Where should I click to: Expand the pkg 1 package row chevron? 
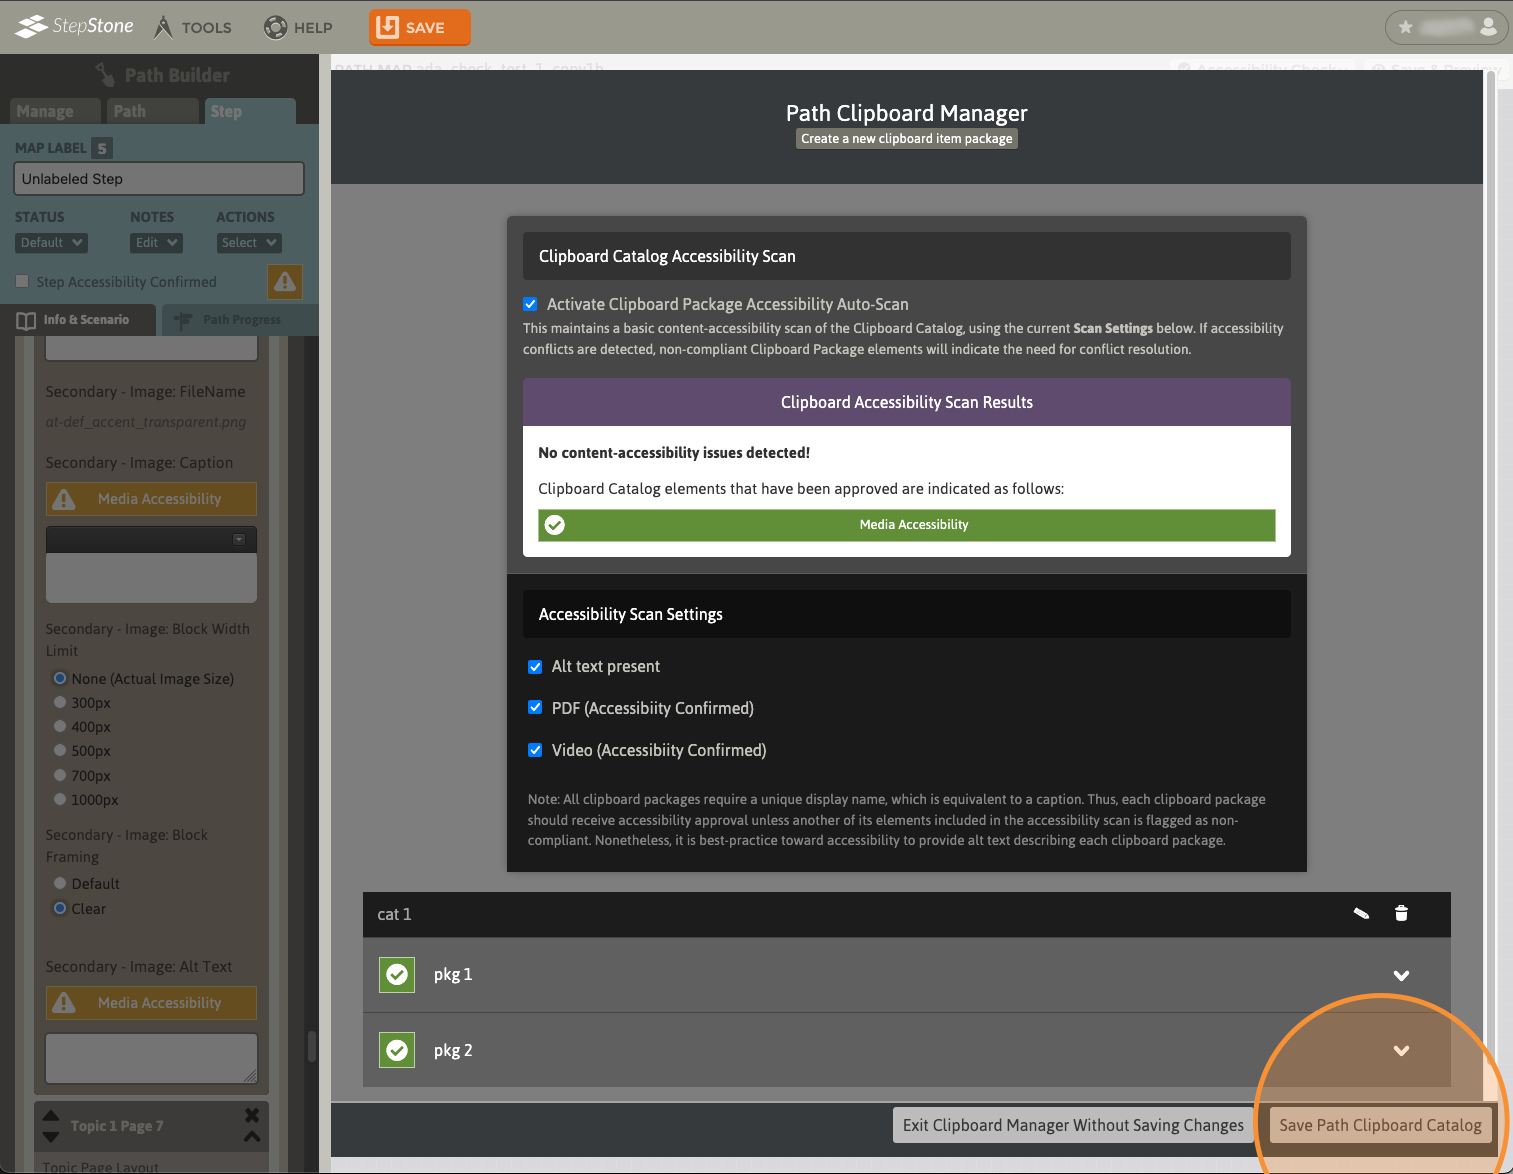point(1401,975)
